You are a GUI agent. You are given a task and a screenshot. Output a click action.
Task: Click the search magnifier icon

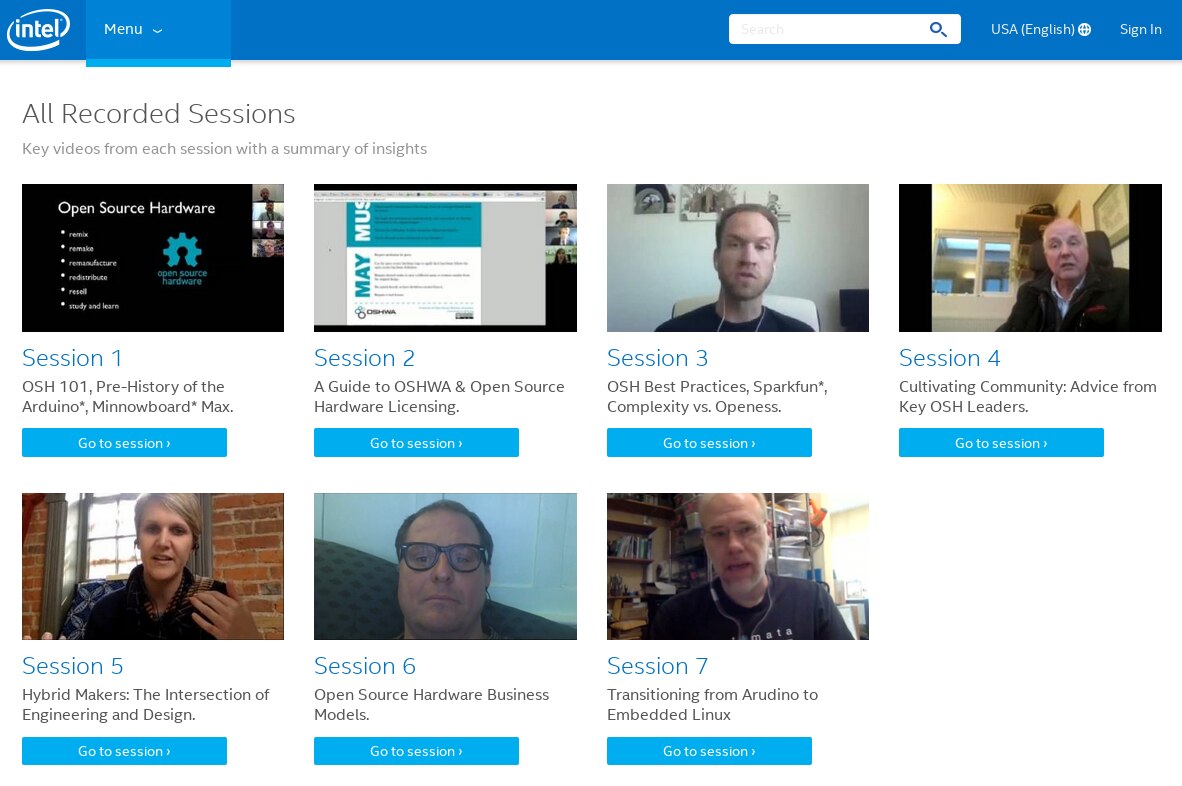coord(938,29)
